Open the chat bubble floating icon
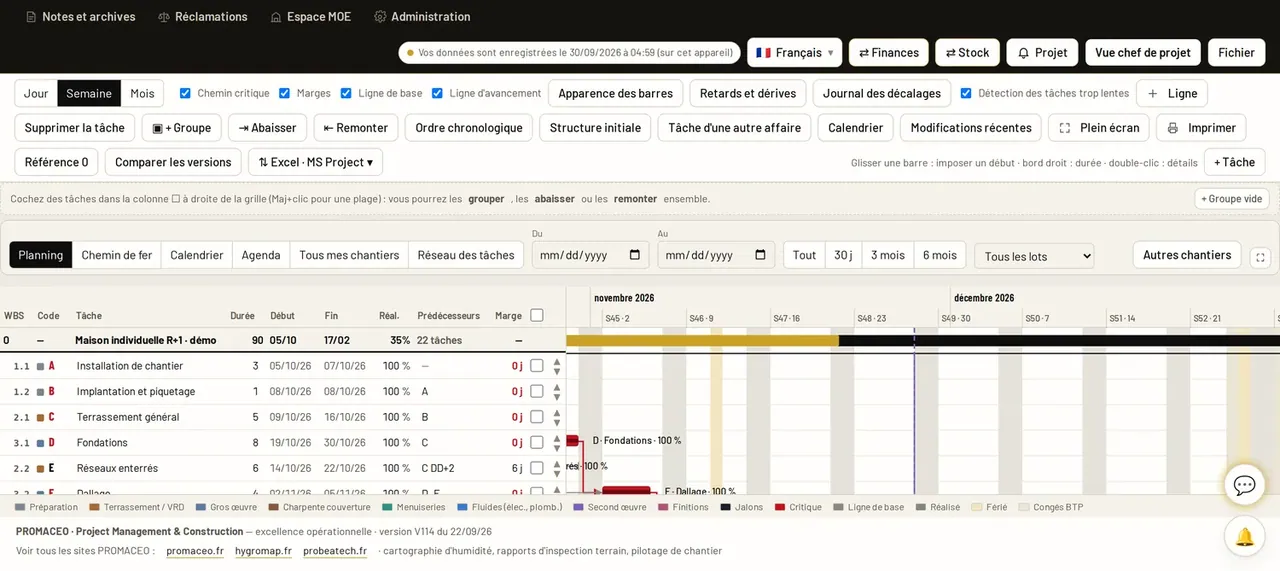 (x=1244, y=485)
